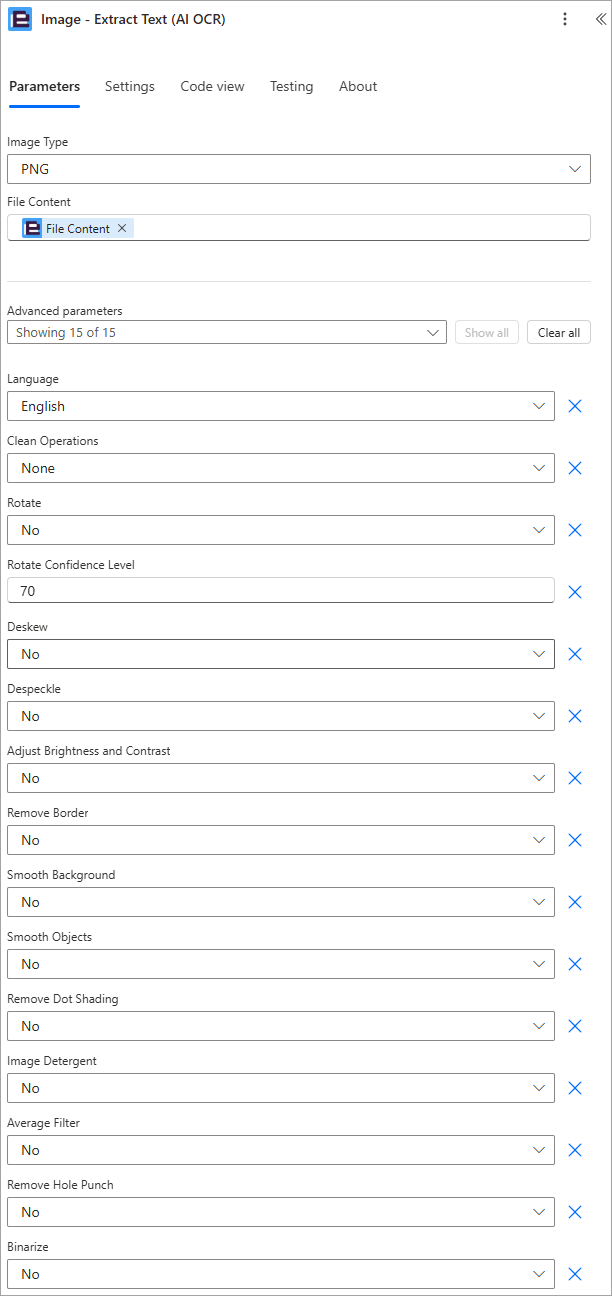Viewport: 612px width, 1296px height.
Task: Open the Remove Hole Punch dropdown
Action: click(x=281, y=1212)
